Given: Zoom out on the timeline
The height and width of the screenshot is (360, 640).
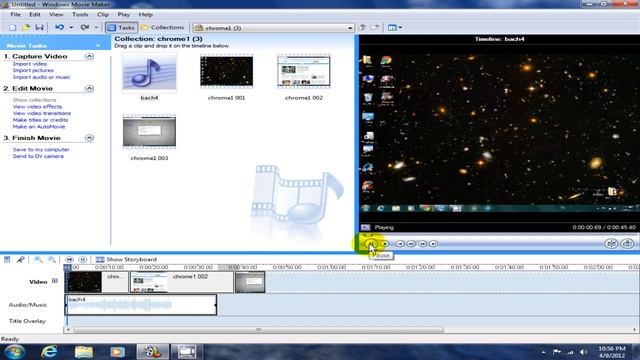Looking at the screenshot, I should 52,260.
